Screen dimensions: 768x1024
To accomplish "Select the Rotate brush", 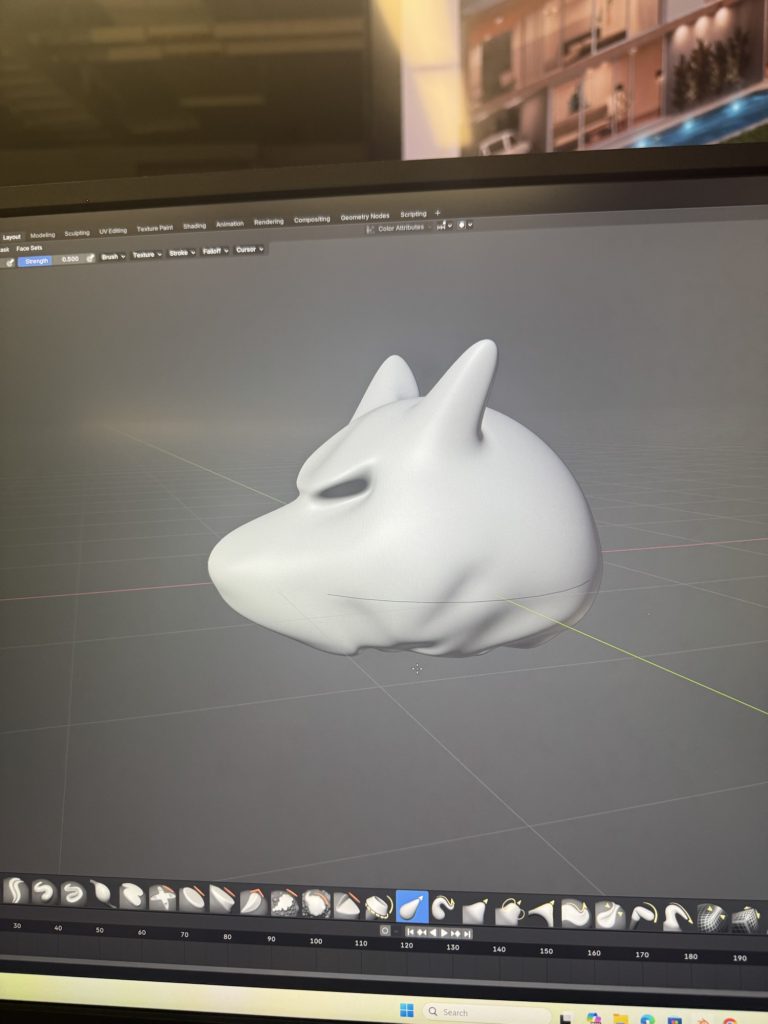I will 677,918.
